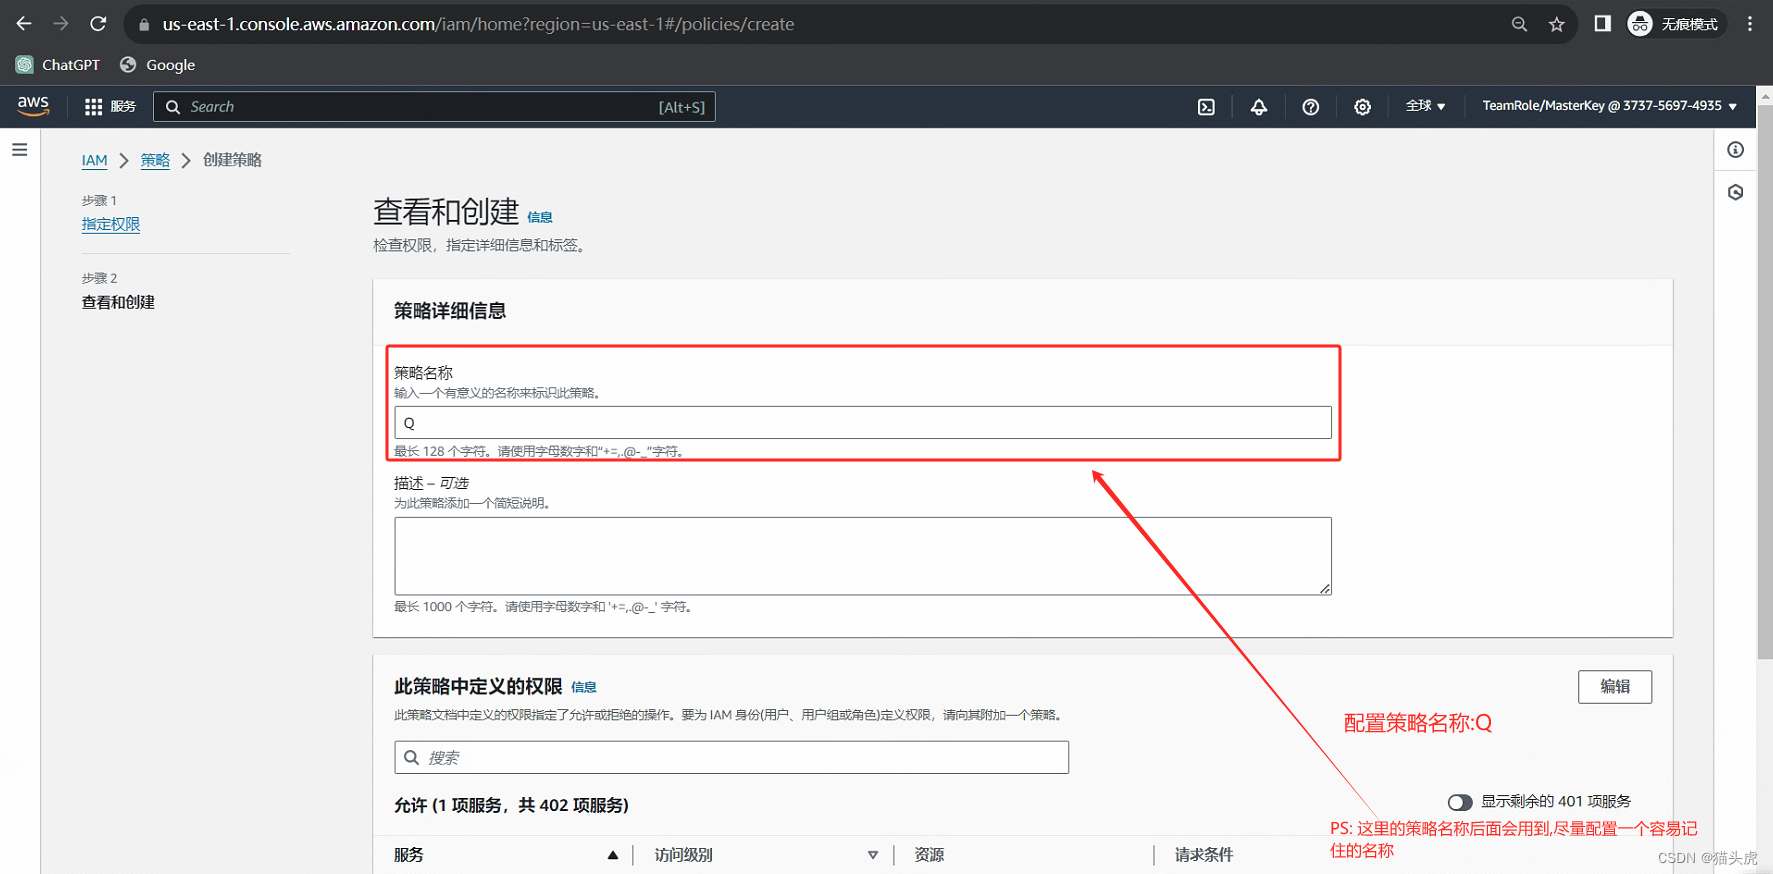Toggle the left hamburger navigation menu

pos(19,150)
